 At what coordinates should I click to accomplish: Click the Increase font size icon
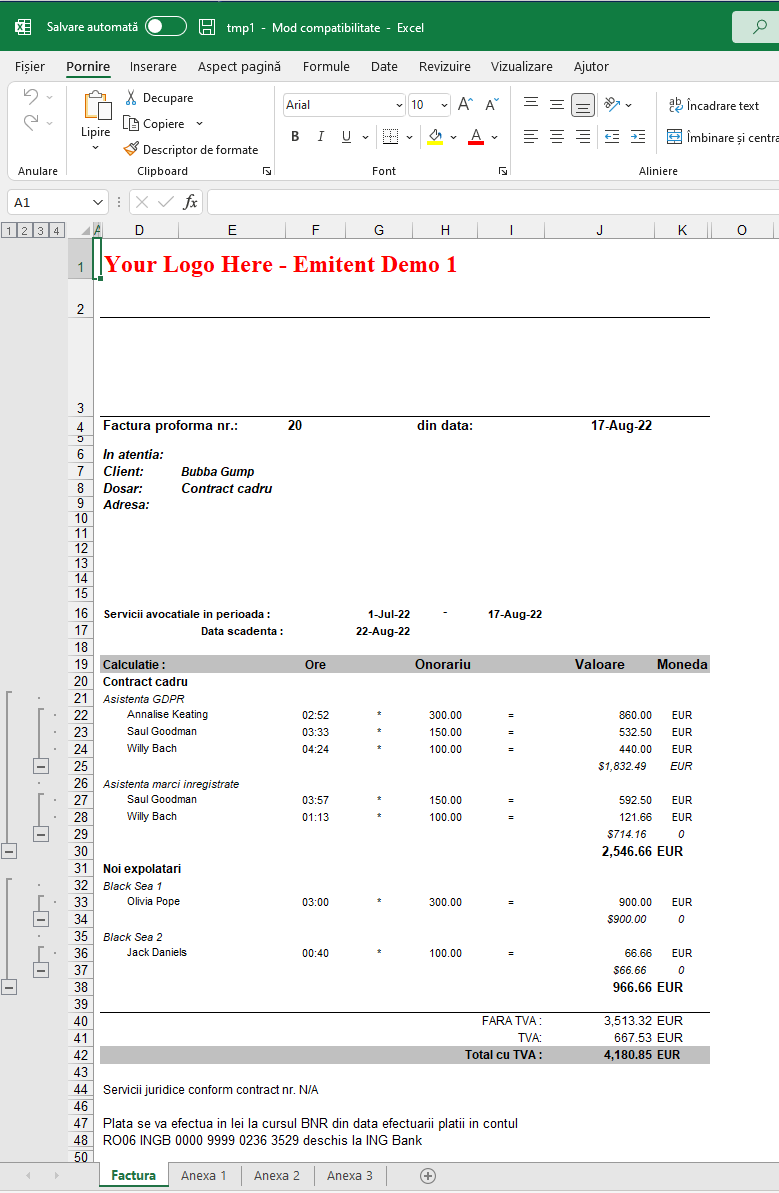click(x=465, y=105)
